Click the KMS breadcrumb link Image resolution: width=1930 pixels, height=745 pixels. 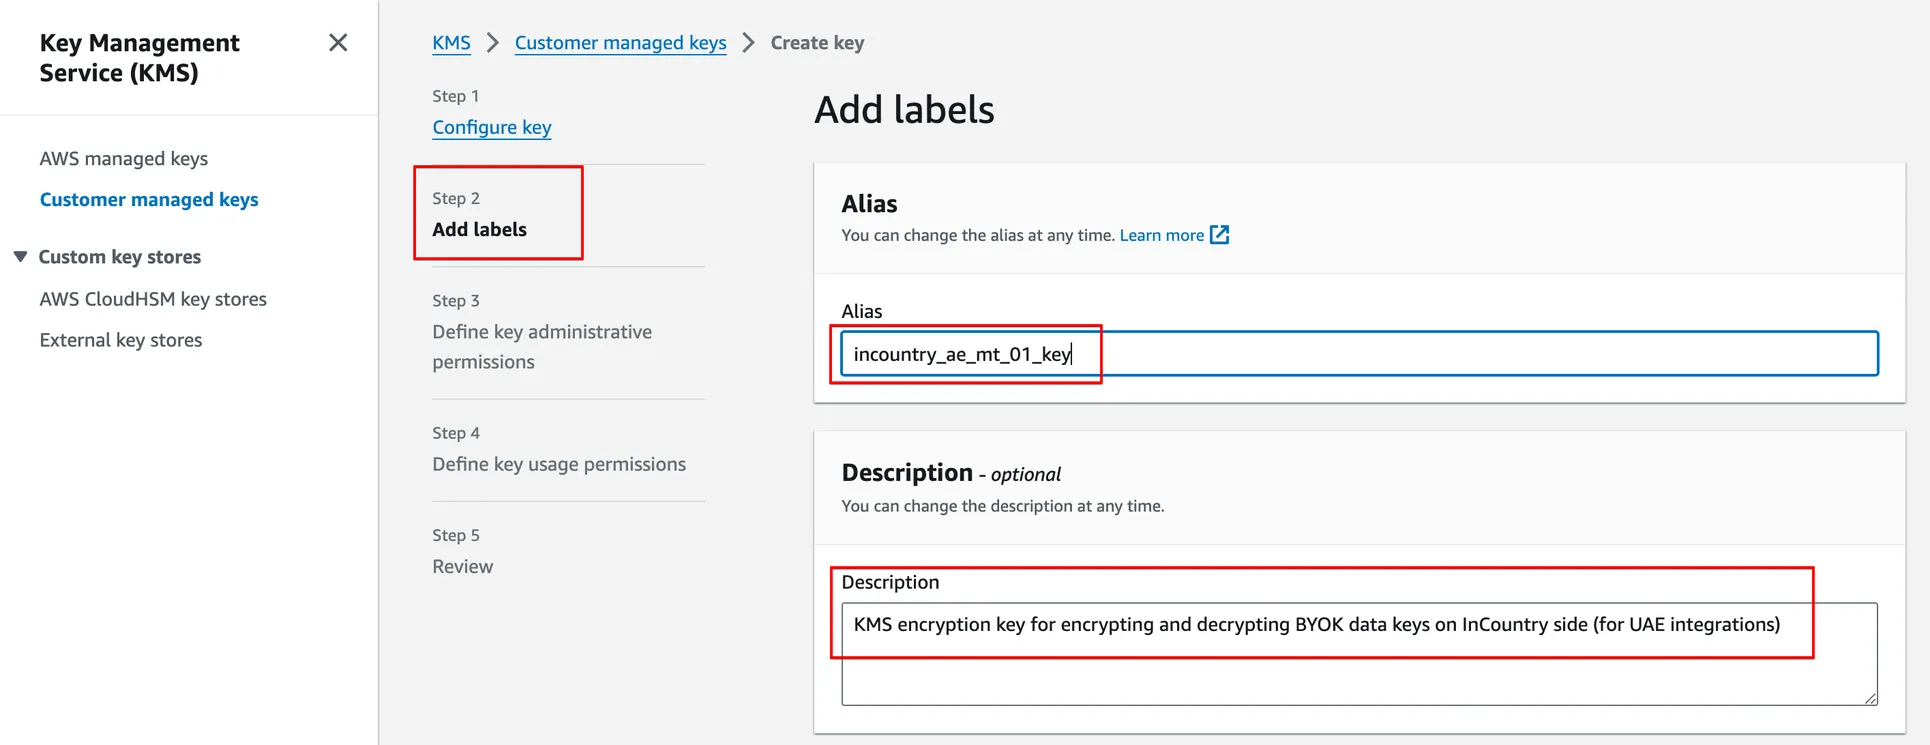coord(451,43)
